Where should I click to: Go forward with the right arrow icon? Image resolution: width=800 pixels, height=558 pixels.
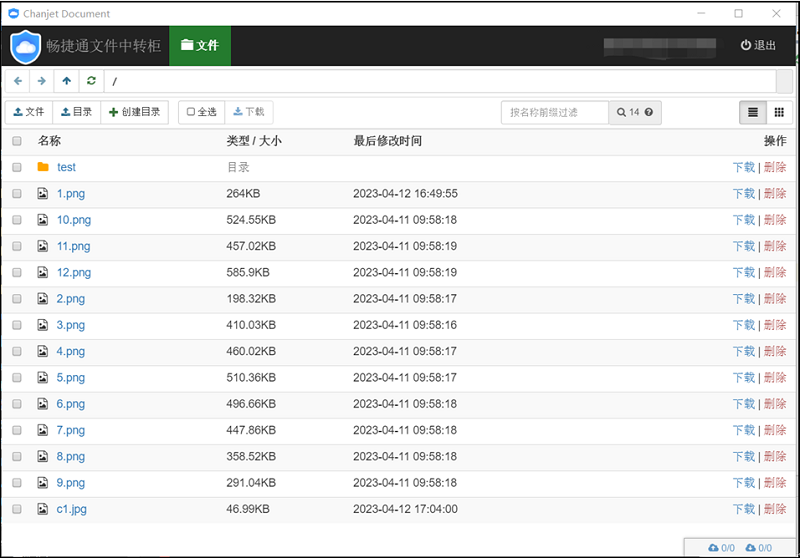coord(42,81)
